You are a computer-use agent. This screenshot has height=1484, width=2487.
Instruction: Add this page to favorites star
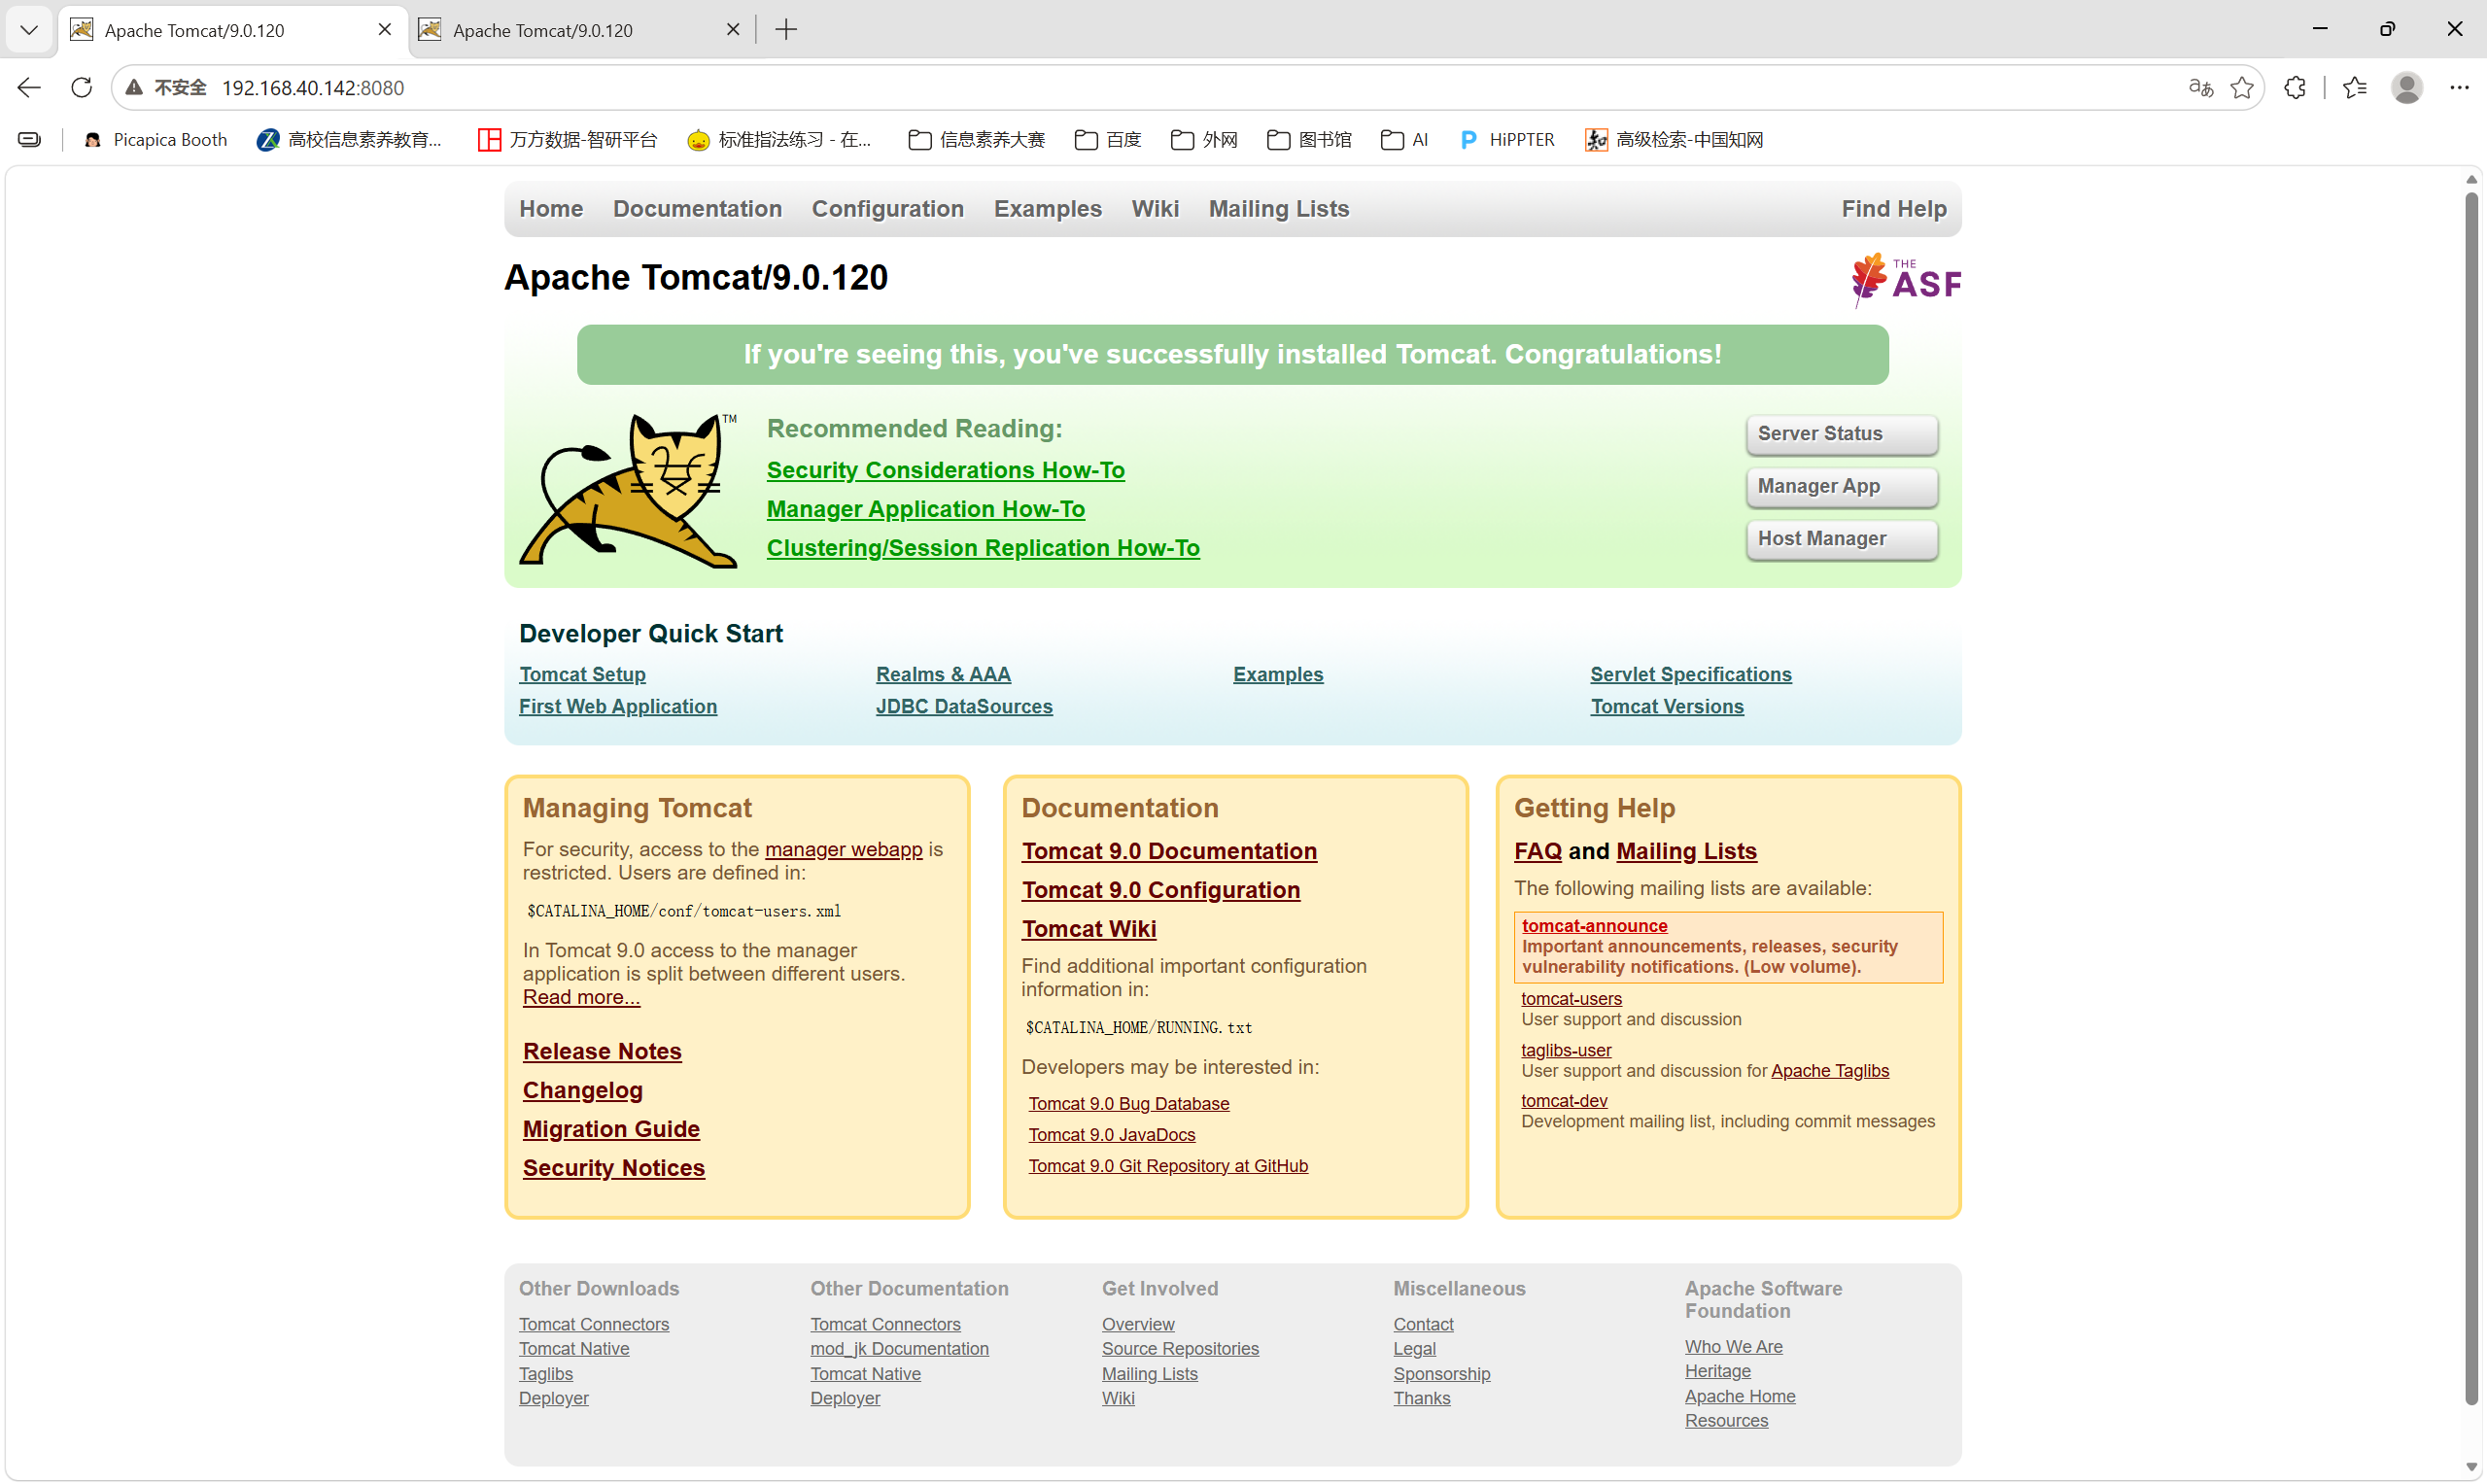click(2242, 88)
